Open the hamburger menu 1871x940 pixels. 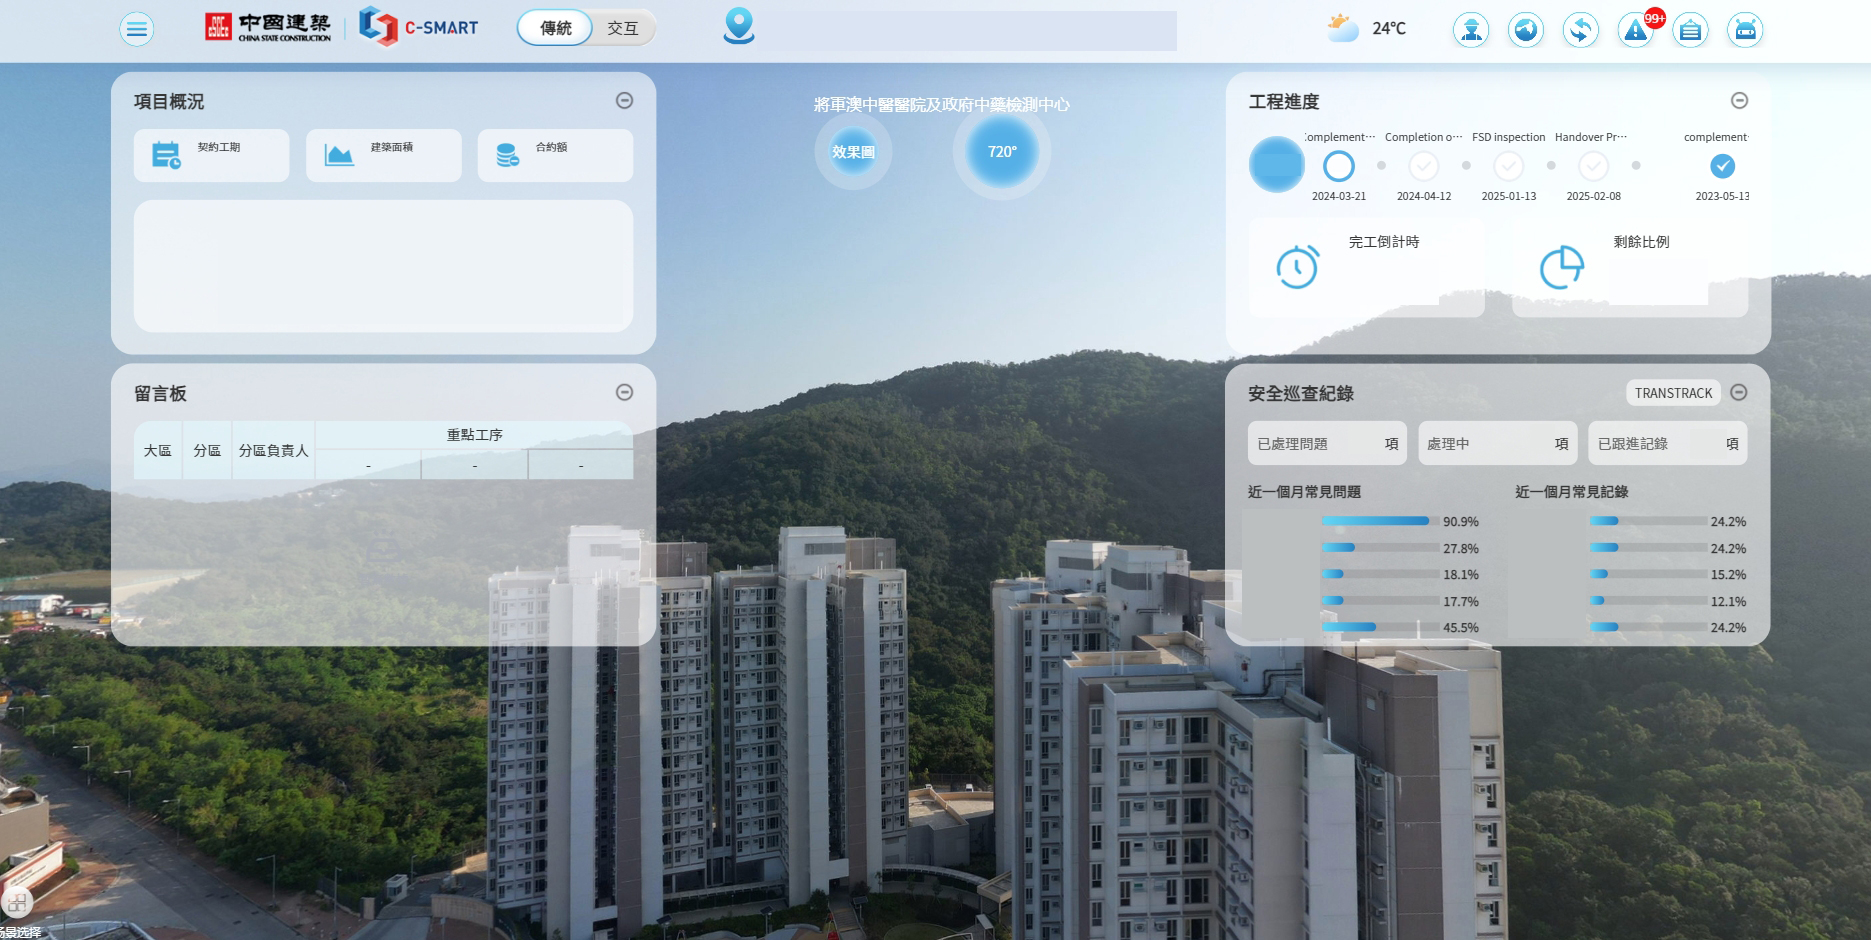click(137, 30)
